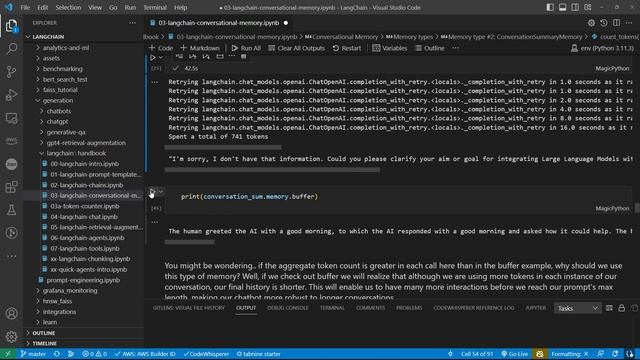Viewport: 640px width, 360px height.
Task: Open file timeline history icon
Action: [604, 23]
